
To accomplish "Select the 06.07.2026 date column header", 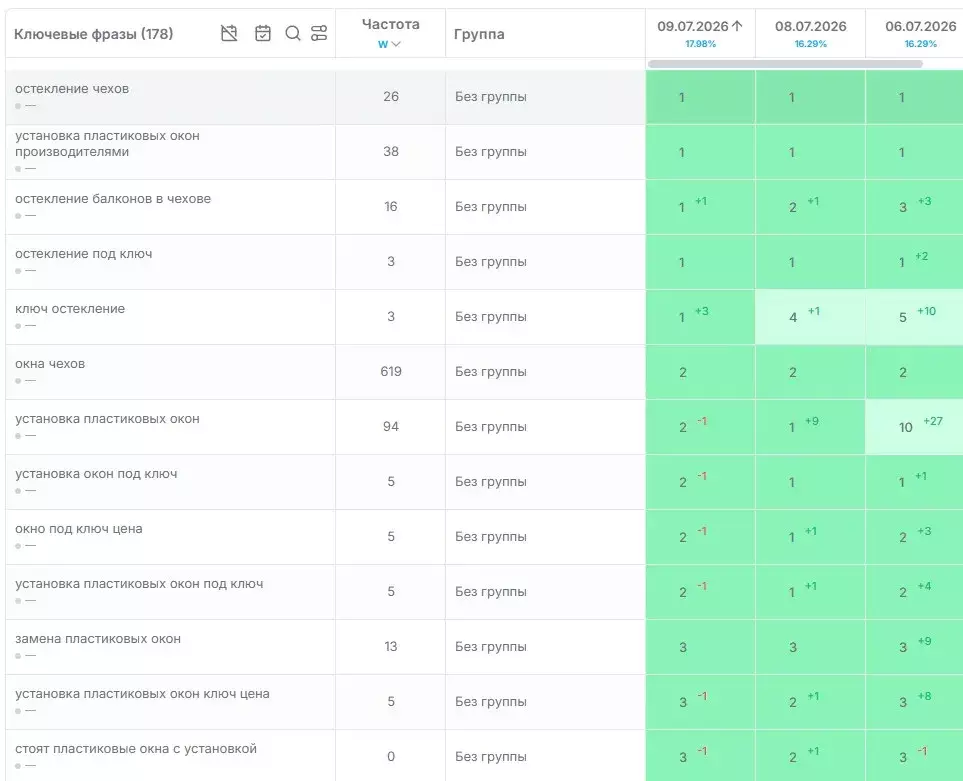I will coord(920,26).
